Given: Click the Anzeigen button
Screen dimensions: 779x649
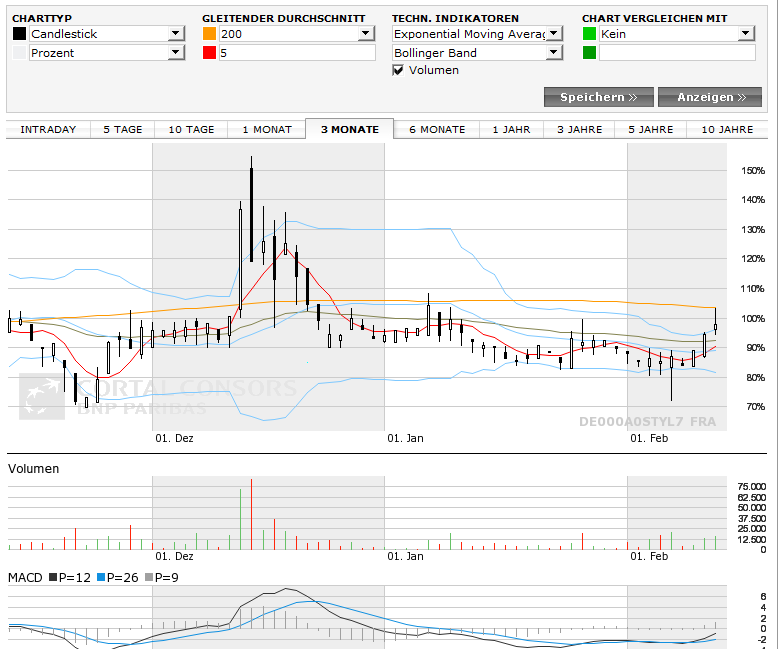Looking at the screenshot, I should tap(710, 97).
